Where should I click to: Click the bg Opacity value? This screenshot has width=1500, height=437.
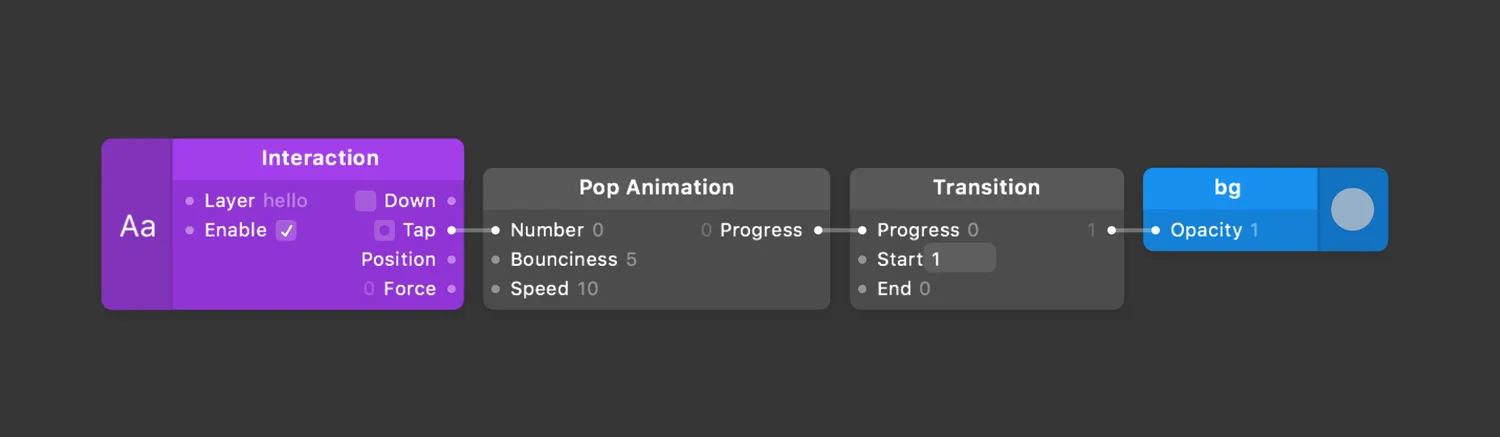tap(1254, 230)
